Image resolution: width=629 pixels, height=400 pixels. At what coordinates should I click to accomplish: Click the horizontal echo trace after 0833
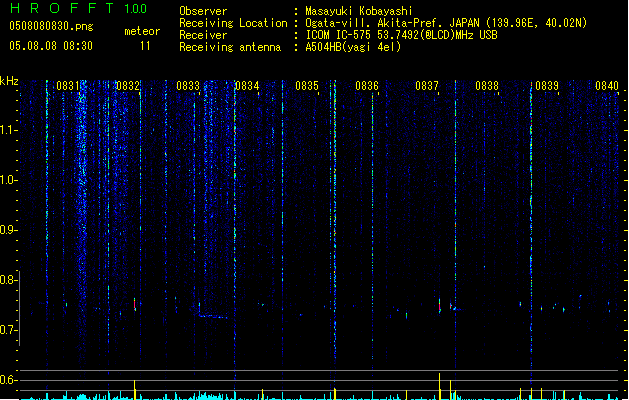pos(213,317)
